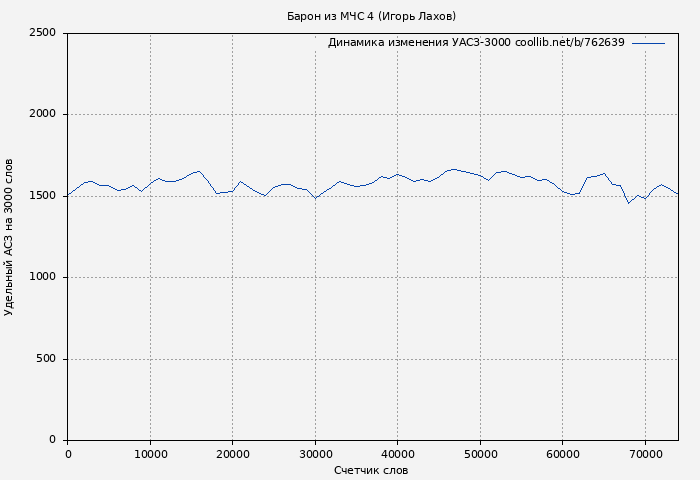Click the y-axis tick label 1500

[42, 196]
